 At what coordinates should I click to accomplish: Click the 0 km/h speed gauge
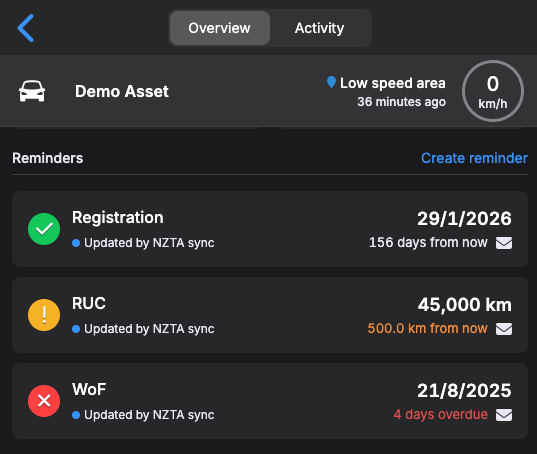(x=492, y=91)
